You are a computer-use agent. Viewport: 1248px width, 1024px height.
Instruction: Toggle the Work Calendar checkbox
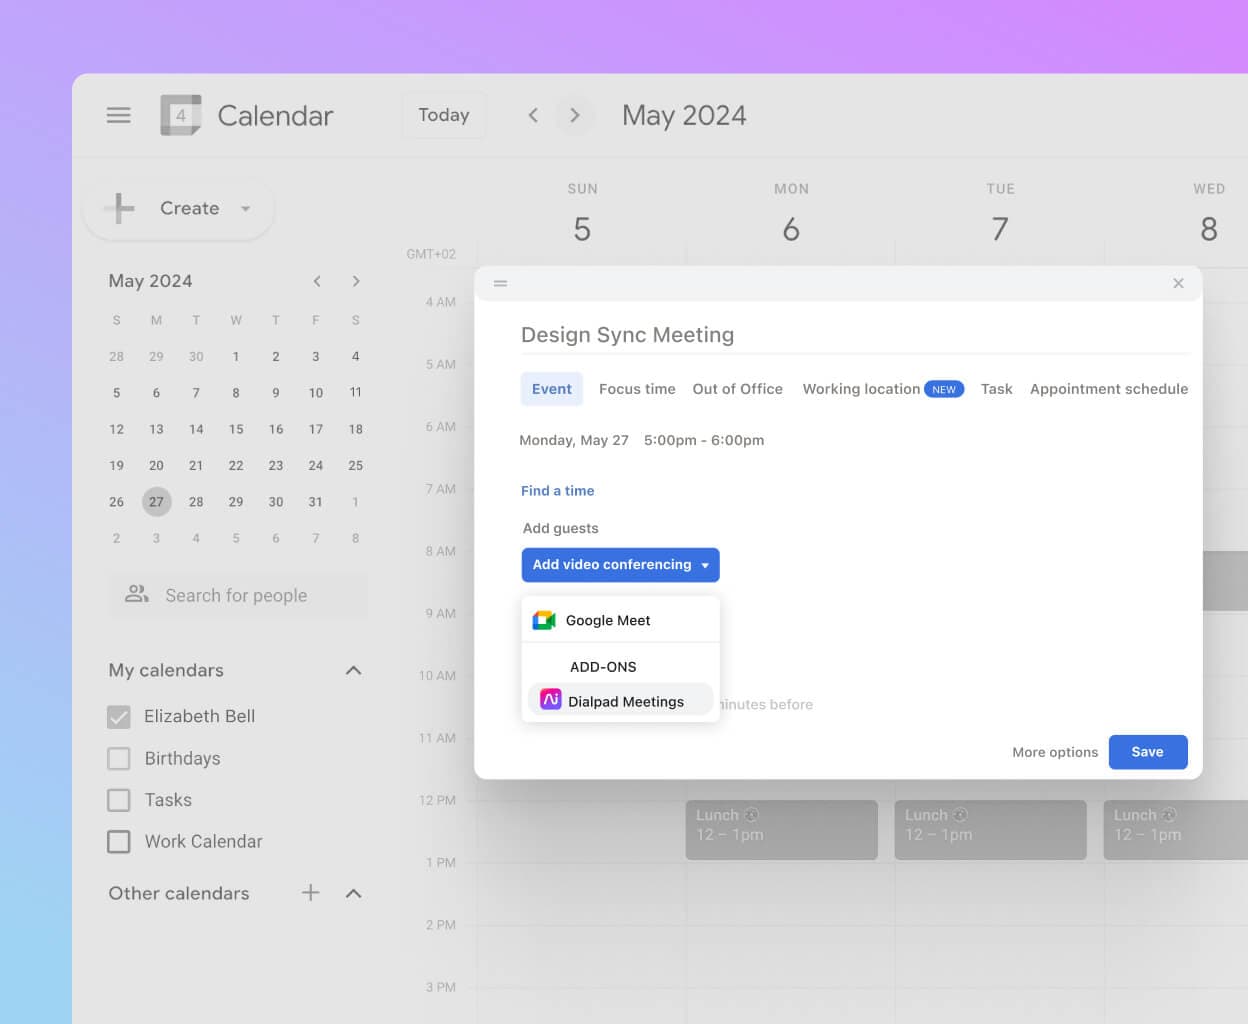[119, 842]
